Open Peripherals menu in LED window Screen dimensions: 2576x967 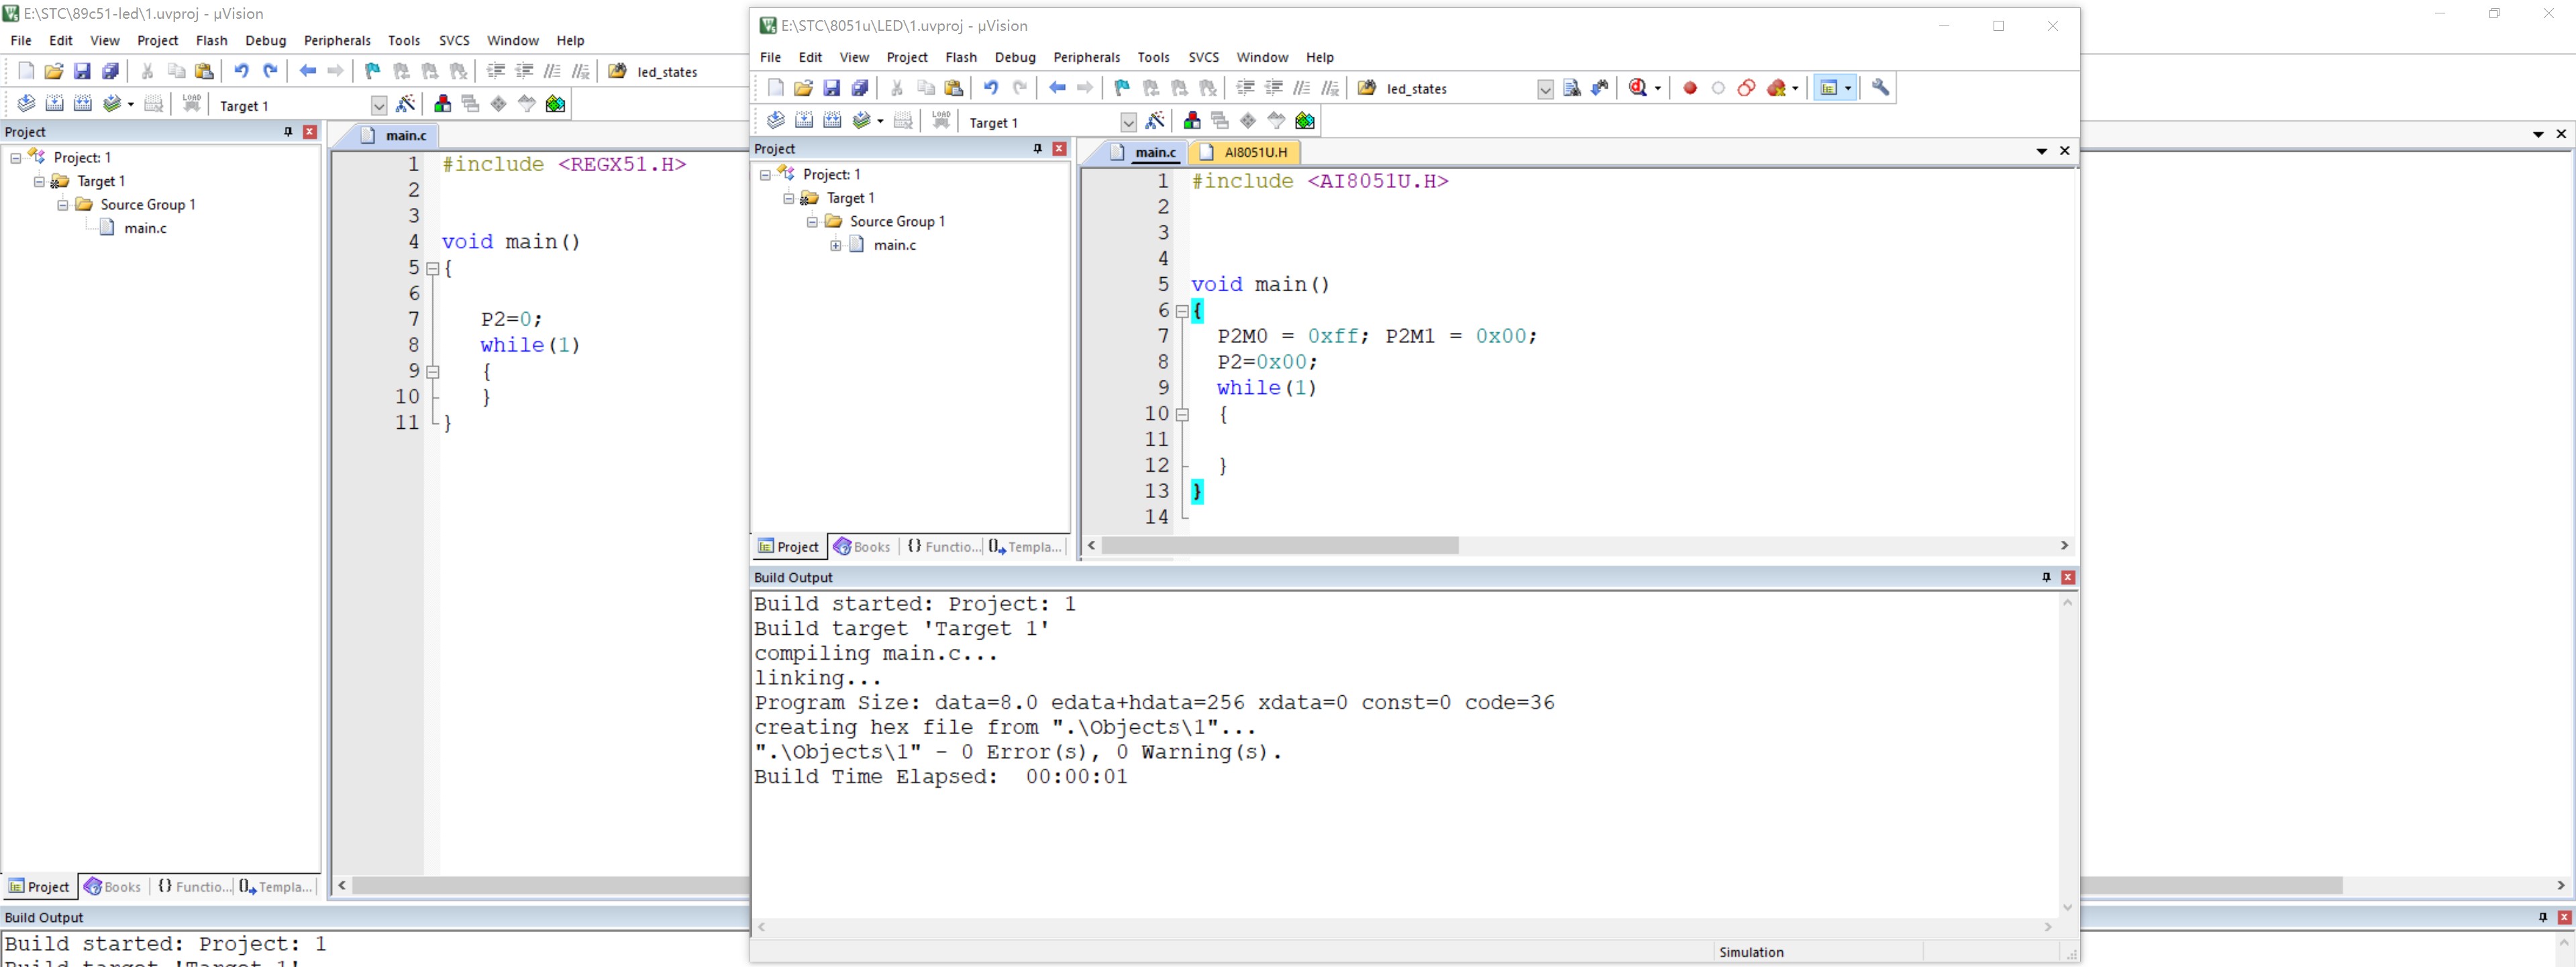tap(1086, 57)
